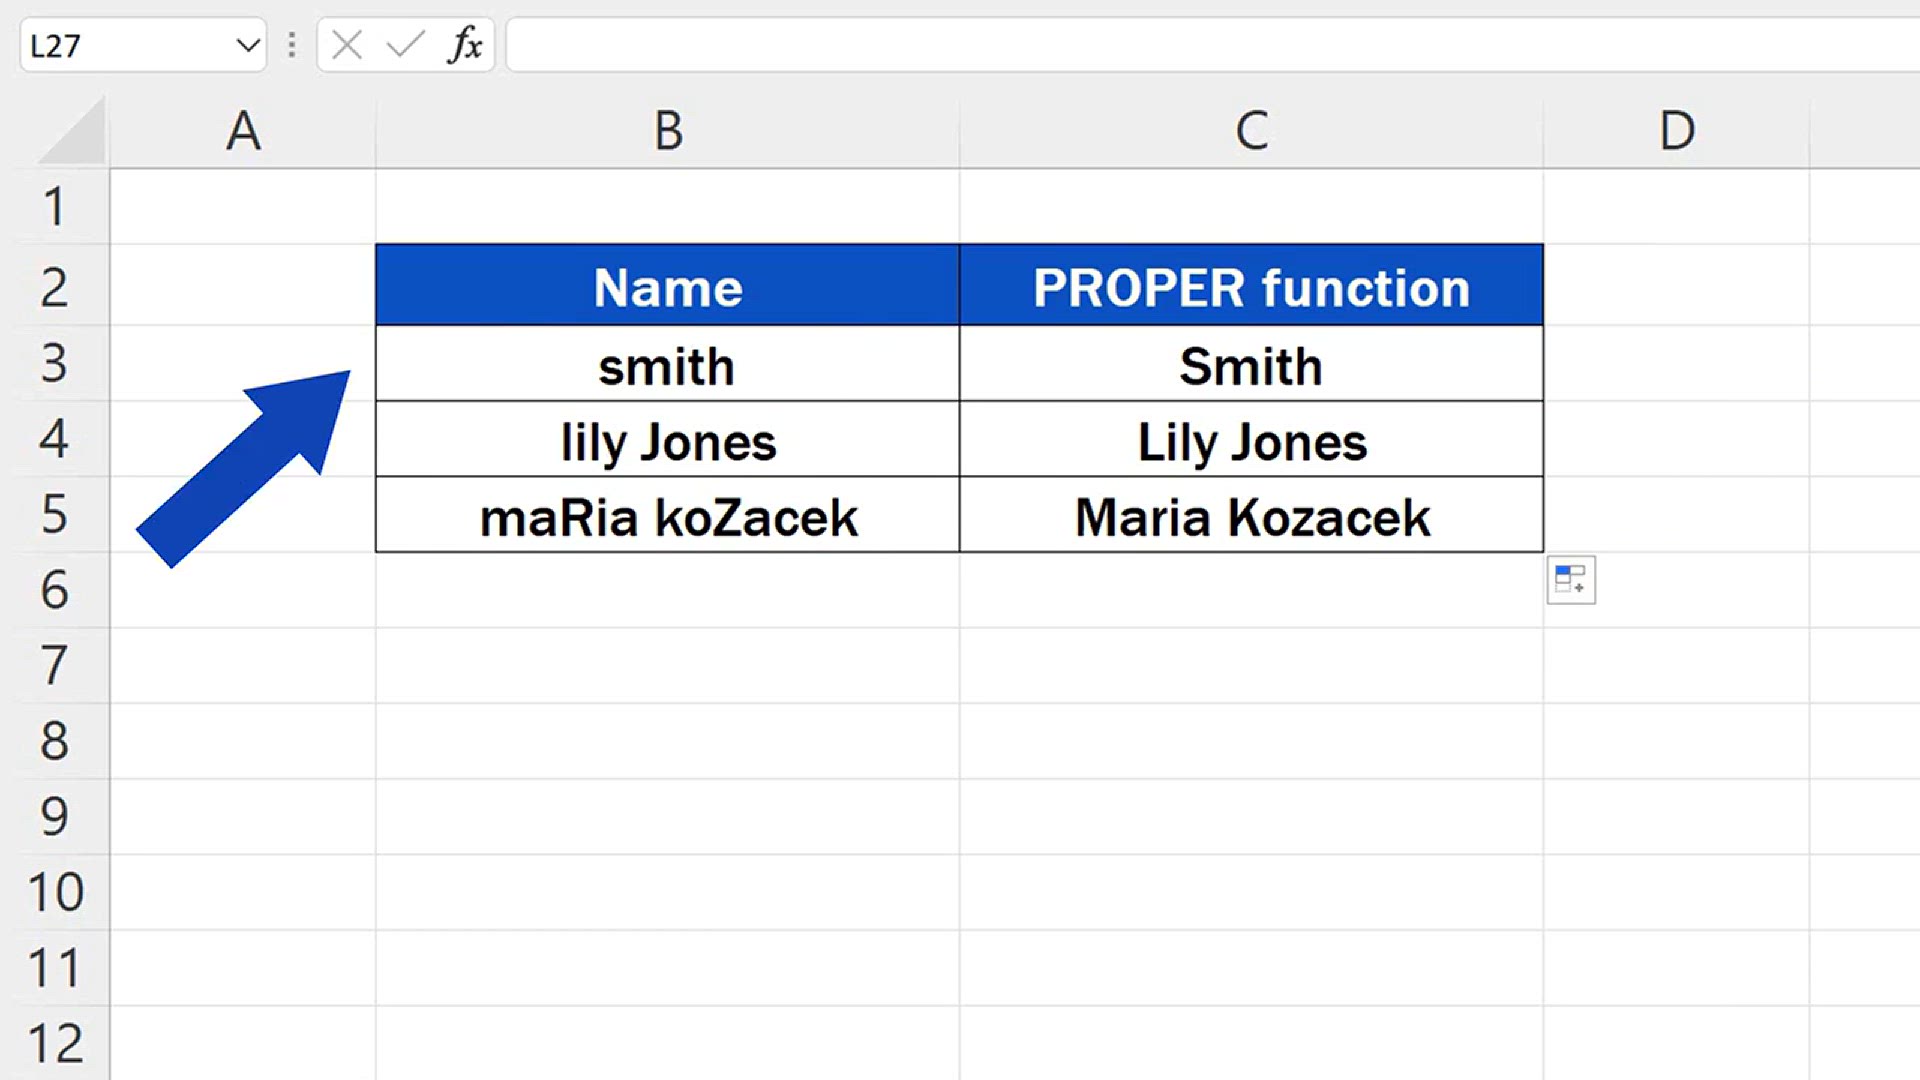Expand the Name Box dropdown arrow
The image size is (1920, 1080).
coord(247,45)
